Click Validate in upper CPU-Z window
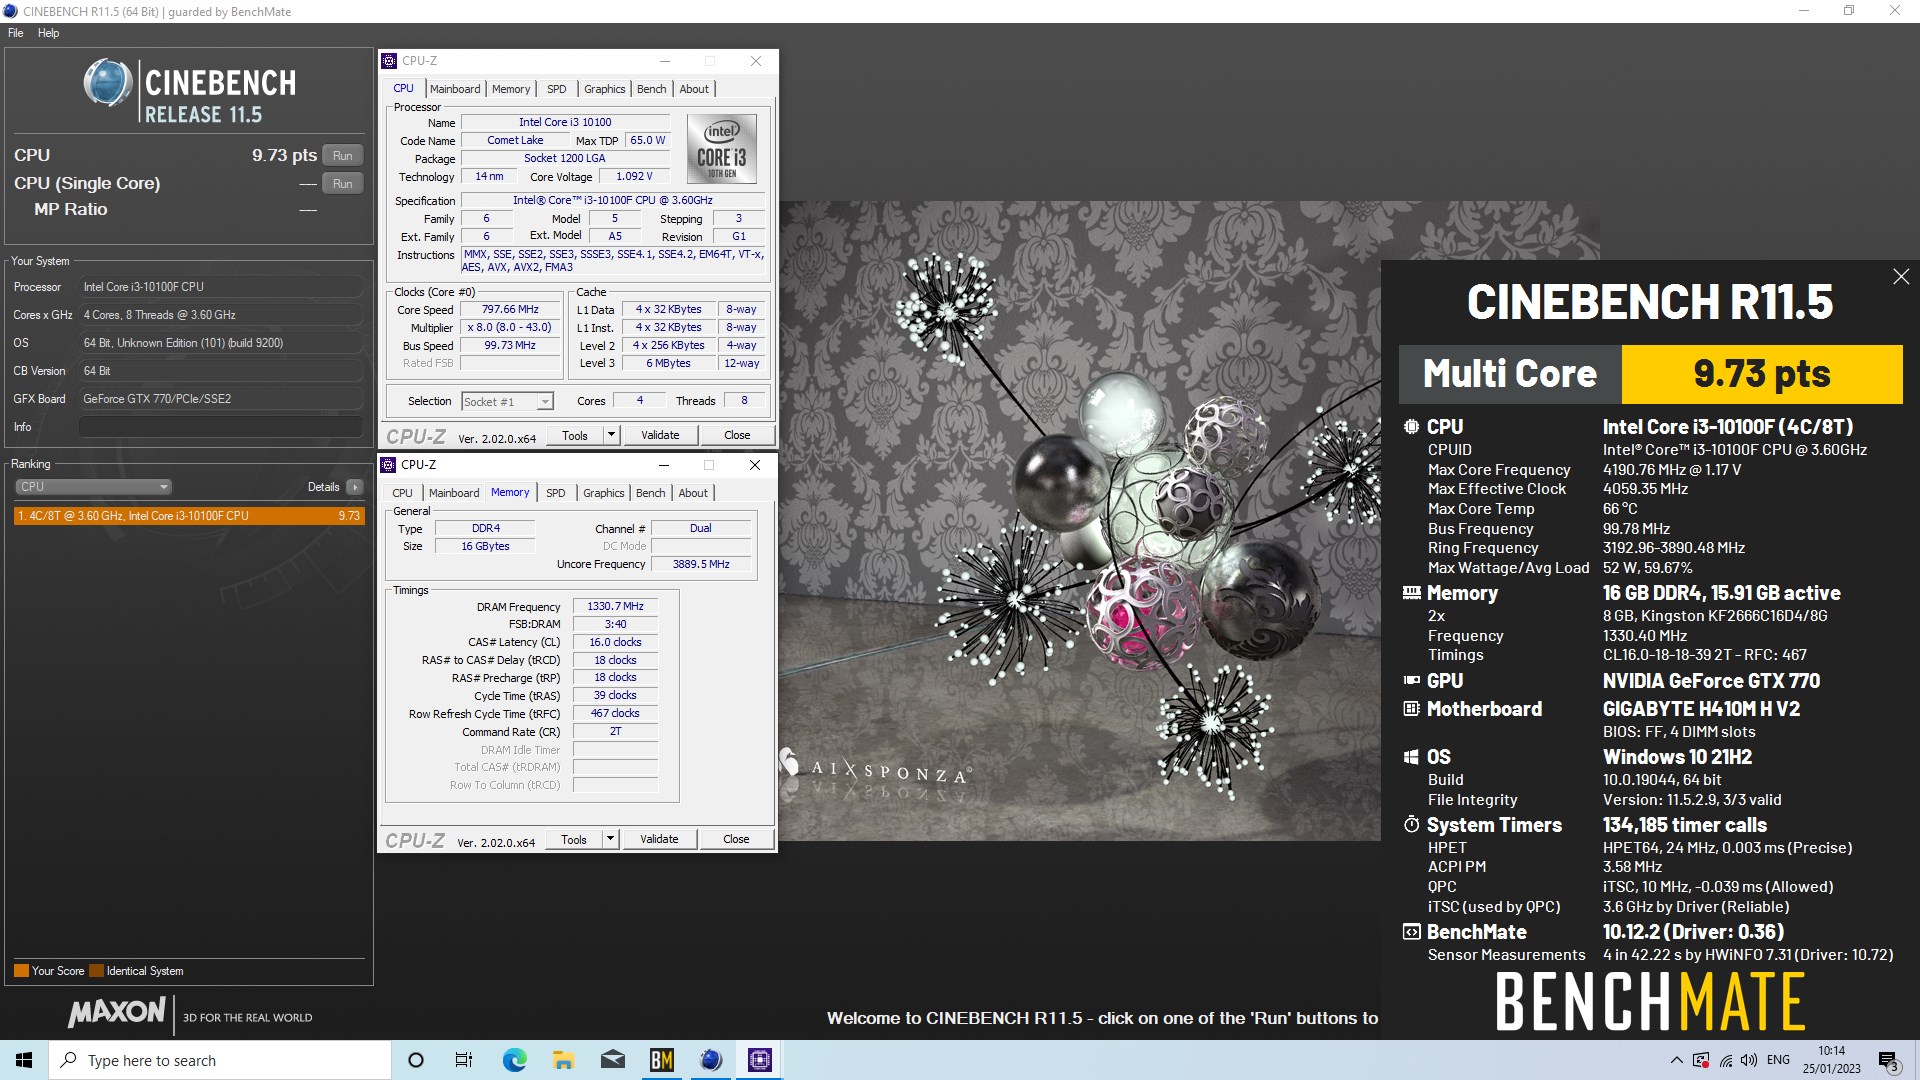 660,436
